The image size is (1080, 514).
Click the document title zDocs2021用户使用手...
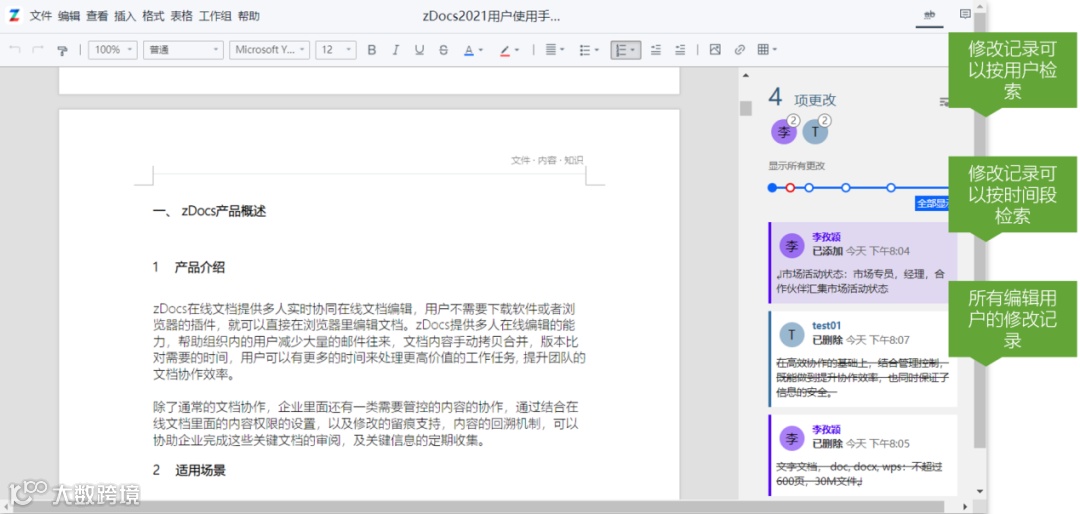pyautogui.click(x=491, y=16)
